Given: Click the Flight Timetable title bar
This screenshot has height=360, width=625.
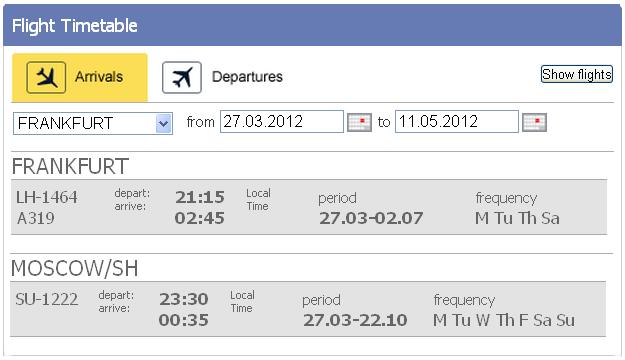Looking at the screenshot, I should (x=312, y=26).
